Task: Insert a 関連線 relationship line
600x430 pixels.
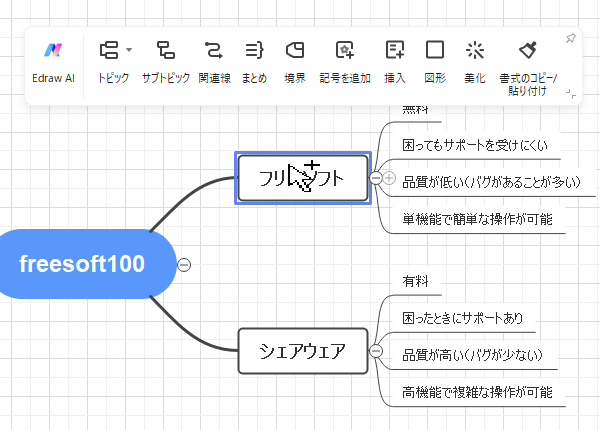Action: tap(214, 63)
